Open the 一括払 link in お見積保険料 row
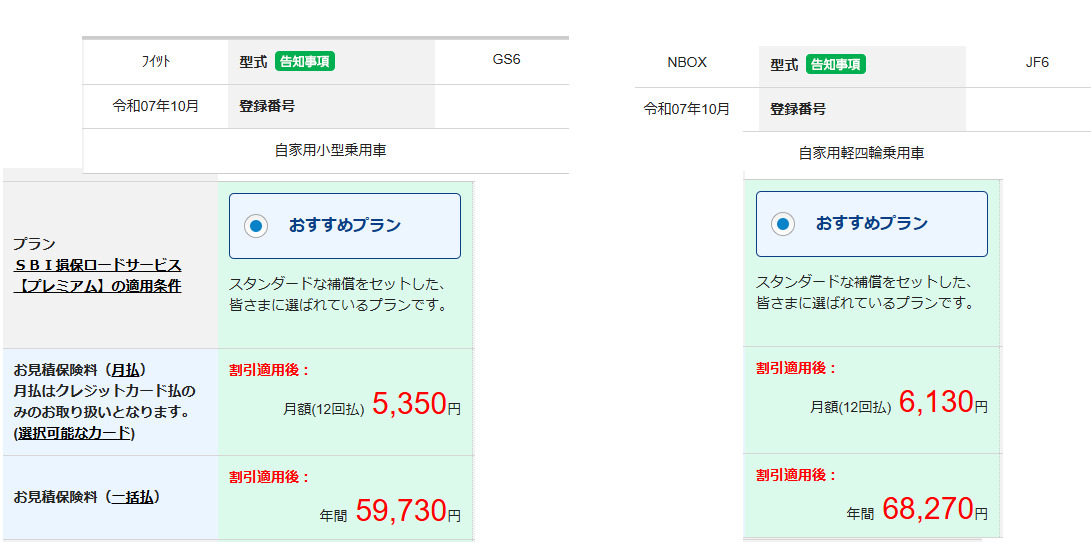 (x=132, y=497)
